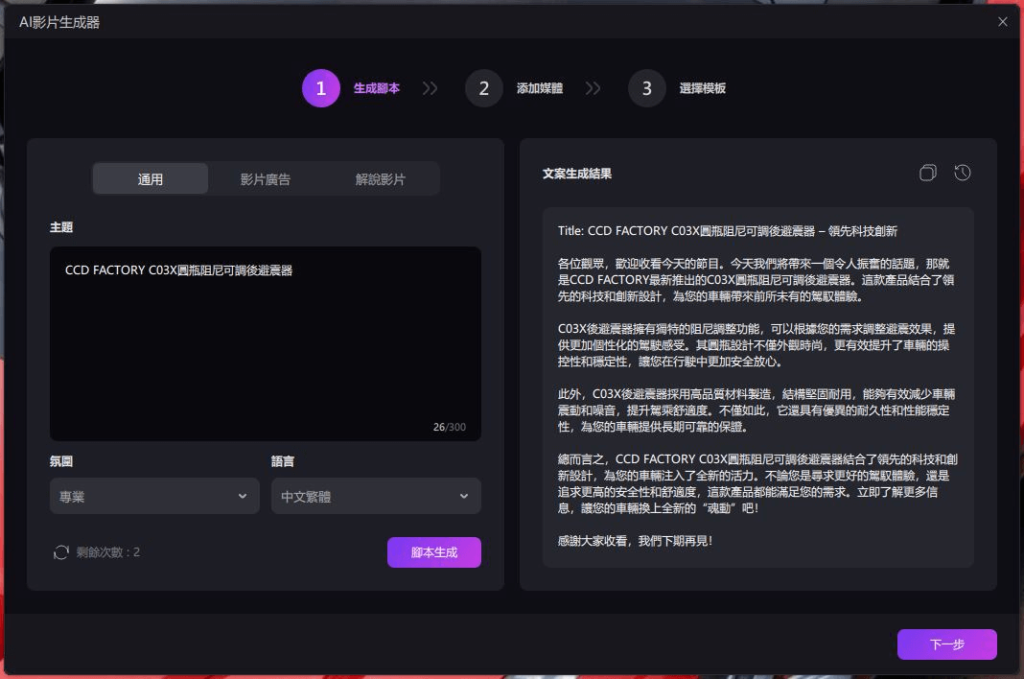
Task: Click the generated script Title line
Action: (727, 230)
